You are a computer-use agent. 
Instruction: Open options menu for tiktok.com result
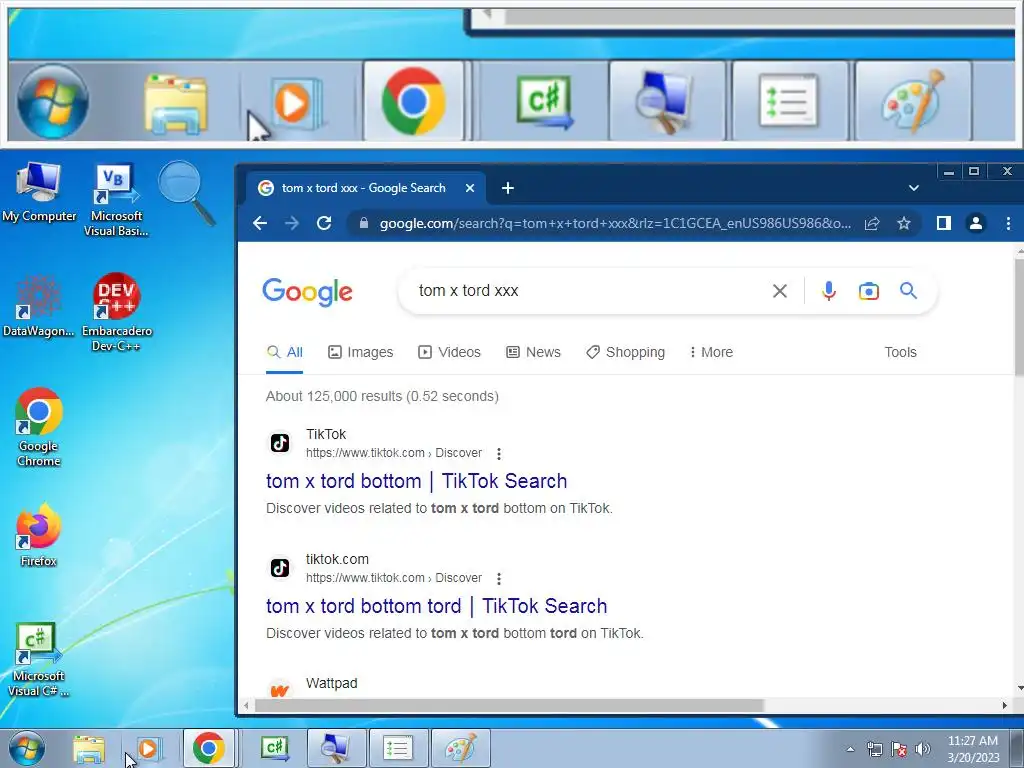(499, 578)
